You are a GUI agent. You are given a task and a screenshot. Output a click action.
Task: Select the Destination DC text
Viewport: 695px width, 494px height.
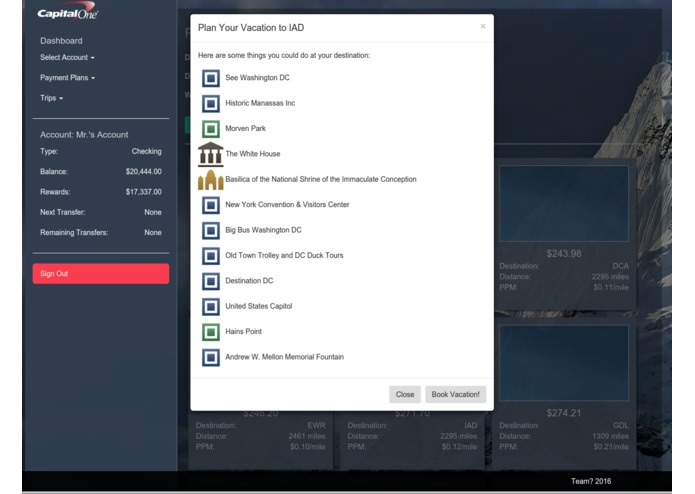coord(249,281)
